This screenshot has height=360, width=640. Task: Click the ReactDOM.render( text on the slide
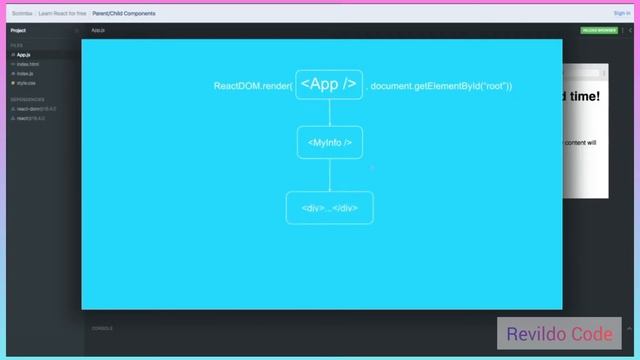click(253, 86)
